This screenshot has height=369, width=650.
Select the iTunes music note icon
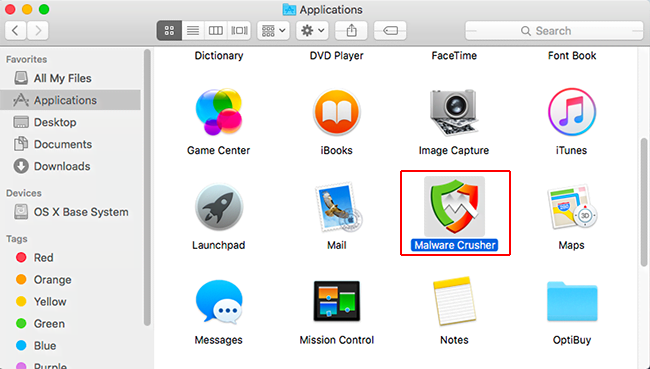572,112
